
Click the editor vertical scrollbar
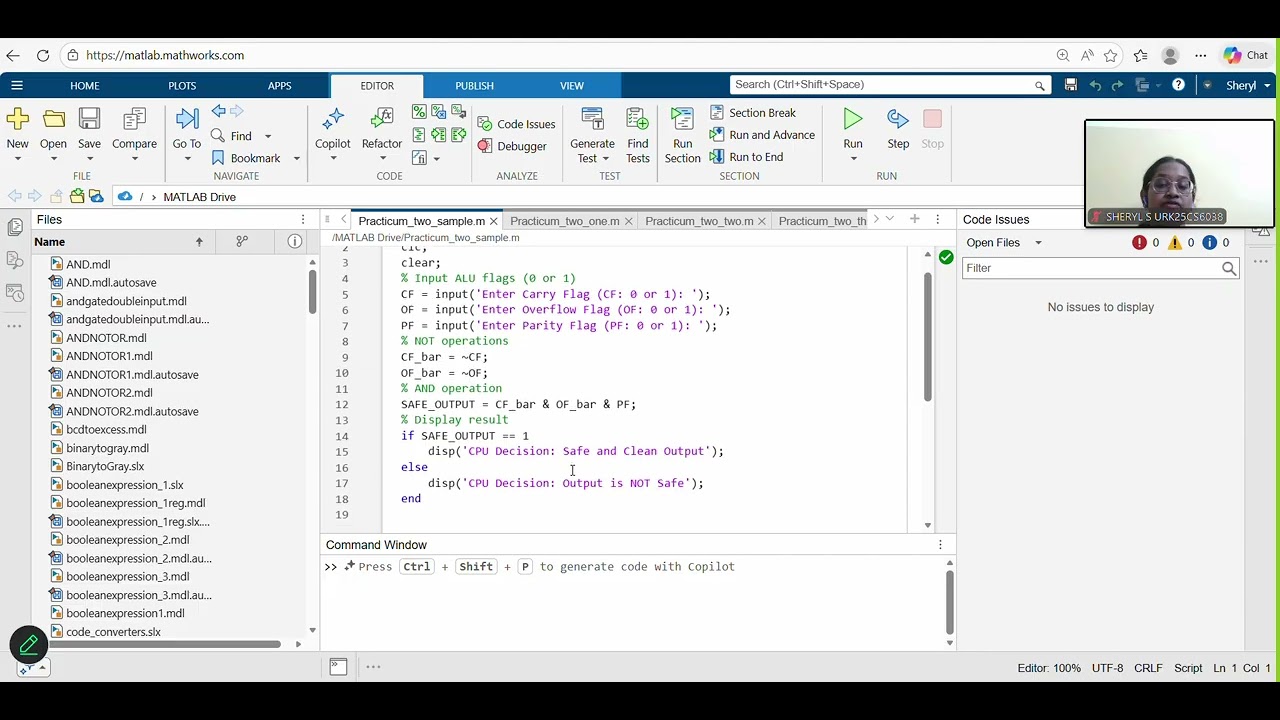927,335
